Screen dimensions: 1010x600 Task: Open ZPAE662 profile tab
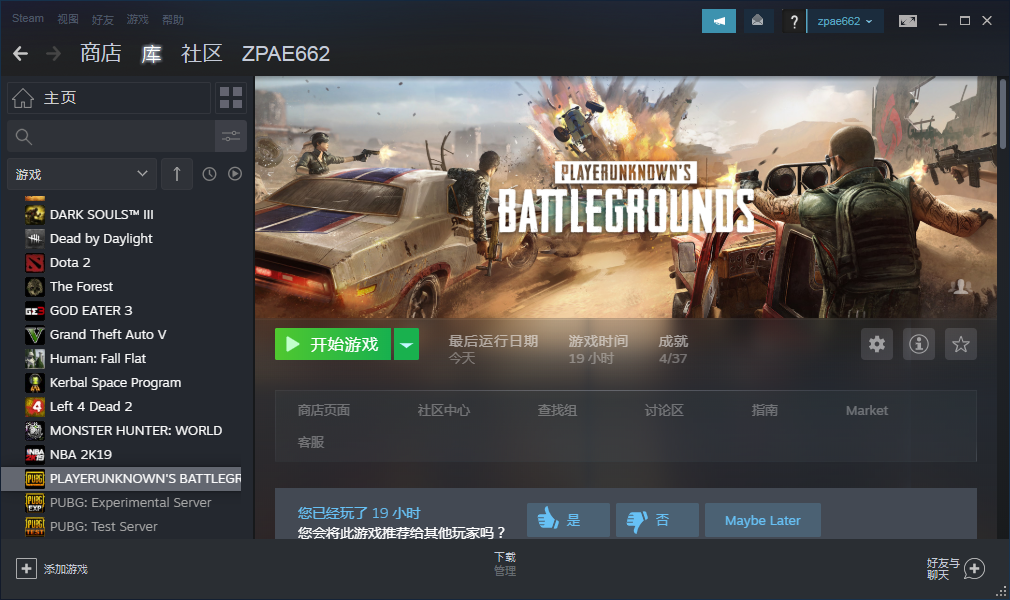(285, 53)
